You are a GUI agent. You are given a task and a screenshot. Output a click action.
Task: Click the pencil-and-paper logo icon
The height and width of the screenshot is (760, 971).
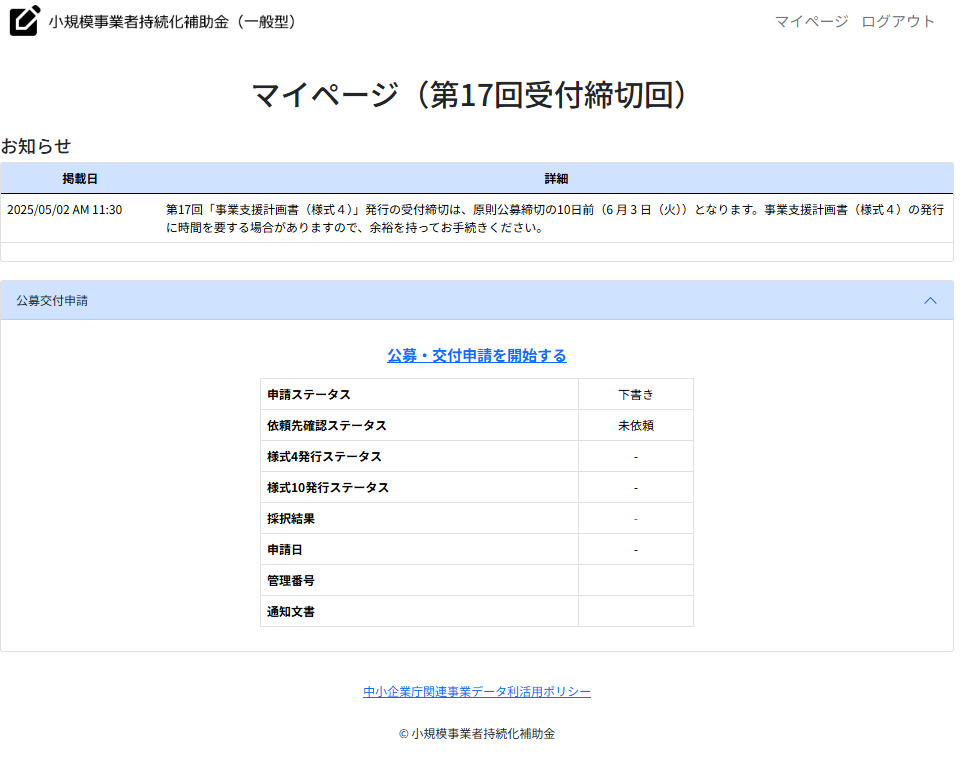(x=25, y=20)
